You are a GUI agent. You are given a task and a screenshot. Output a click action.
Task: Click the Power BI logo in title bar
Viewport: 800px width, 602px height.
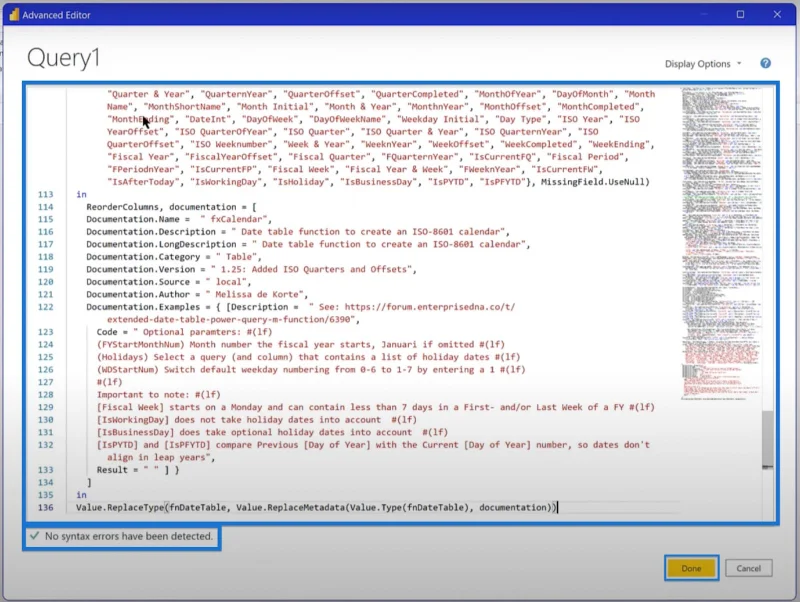(x=14, y=14)
